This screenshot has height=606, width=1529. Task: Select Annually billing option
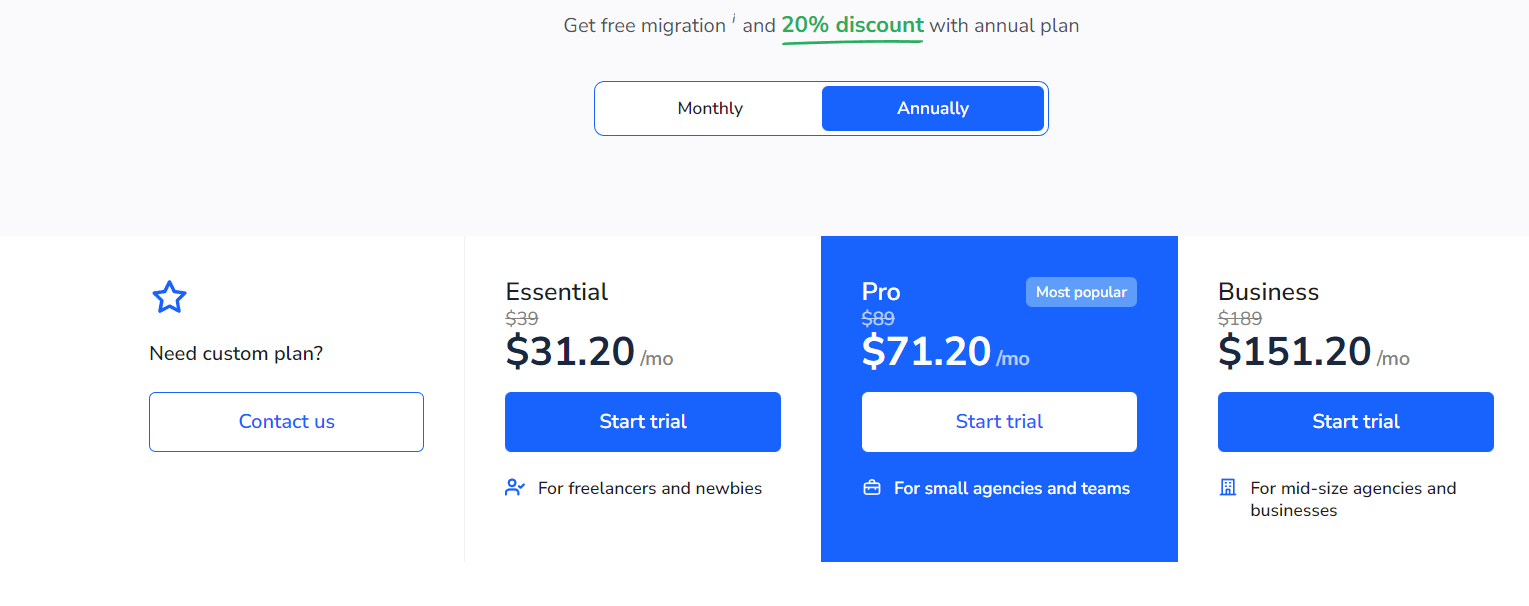tap(932, 108)
